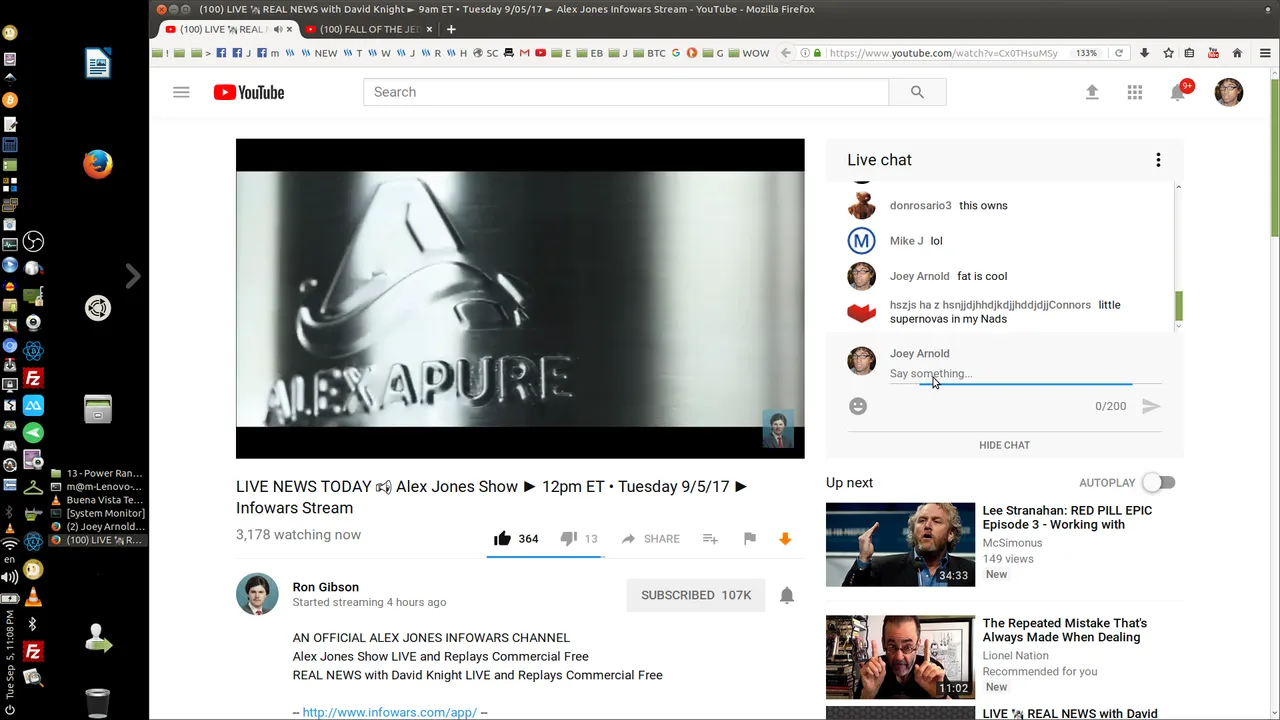Open the zoom level 133% indicator
The height and width of the screenshot is (720, 1280).
pos(1087,53)
